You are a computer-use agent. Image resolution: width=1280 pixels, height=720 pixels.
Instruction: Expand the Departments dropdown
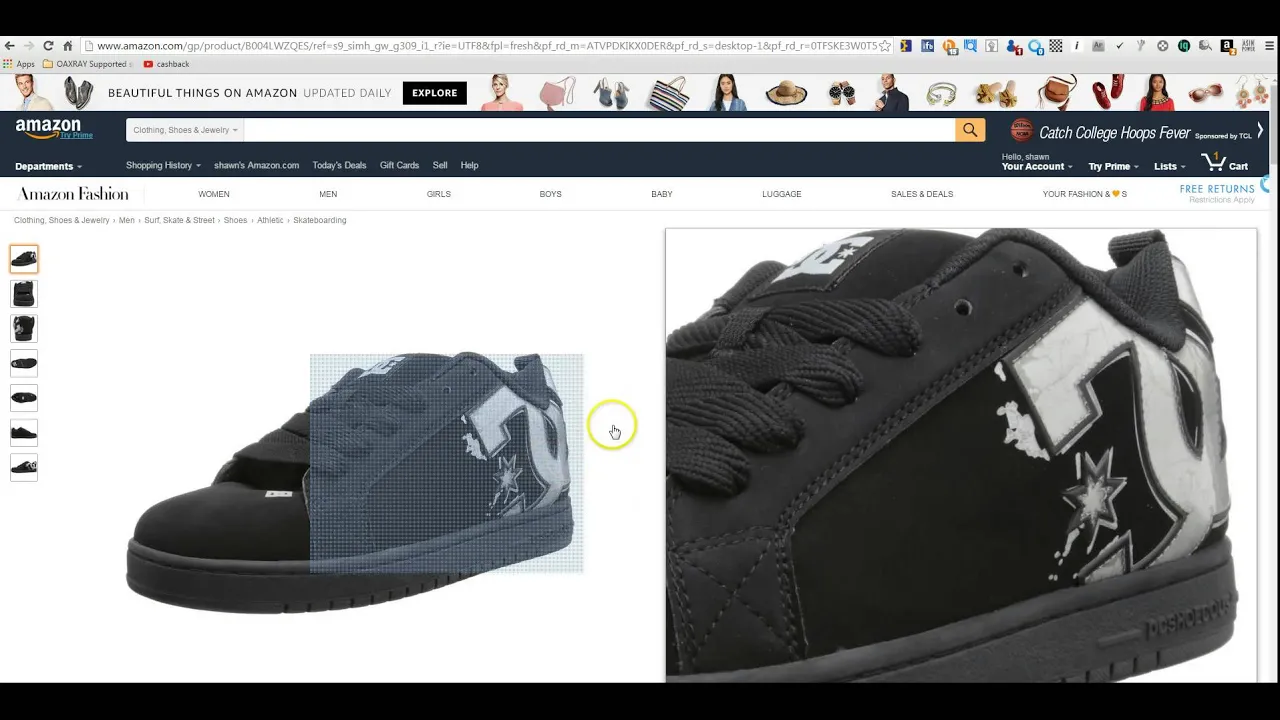(49, 166)
